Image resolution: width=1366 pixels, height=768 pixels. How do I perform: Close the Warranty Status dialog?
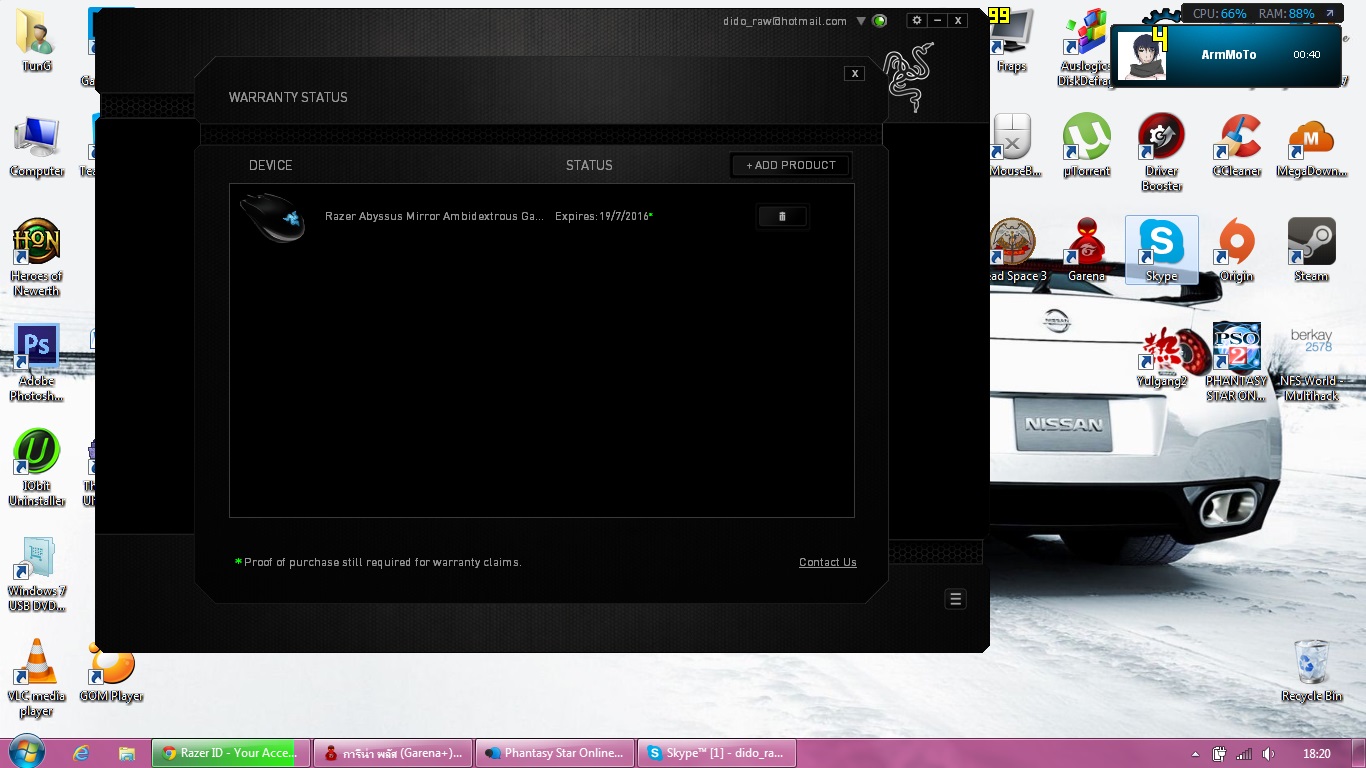click(854, 73)
